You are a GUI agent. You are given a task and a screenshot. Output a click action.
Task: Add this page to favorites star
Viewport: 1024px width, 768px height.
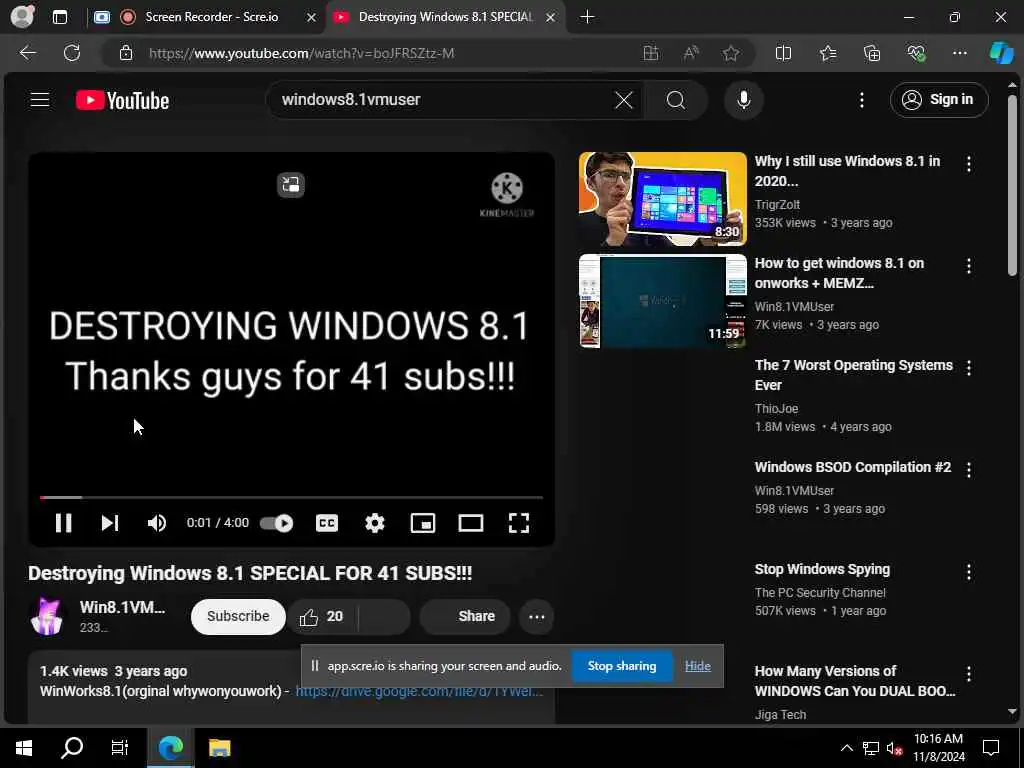pos(731,53)
